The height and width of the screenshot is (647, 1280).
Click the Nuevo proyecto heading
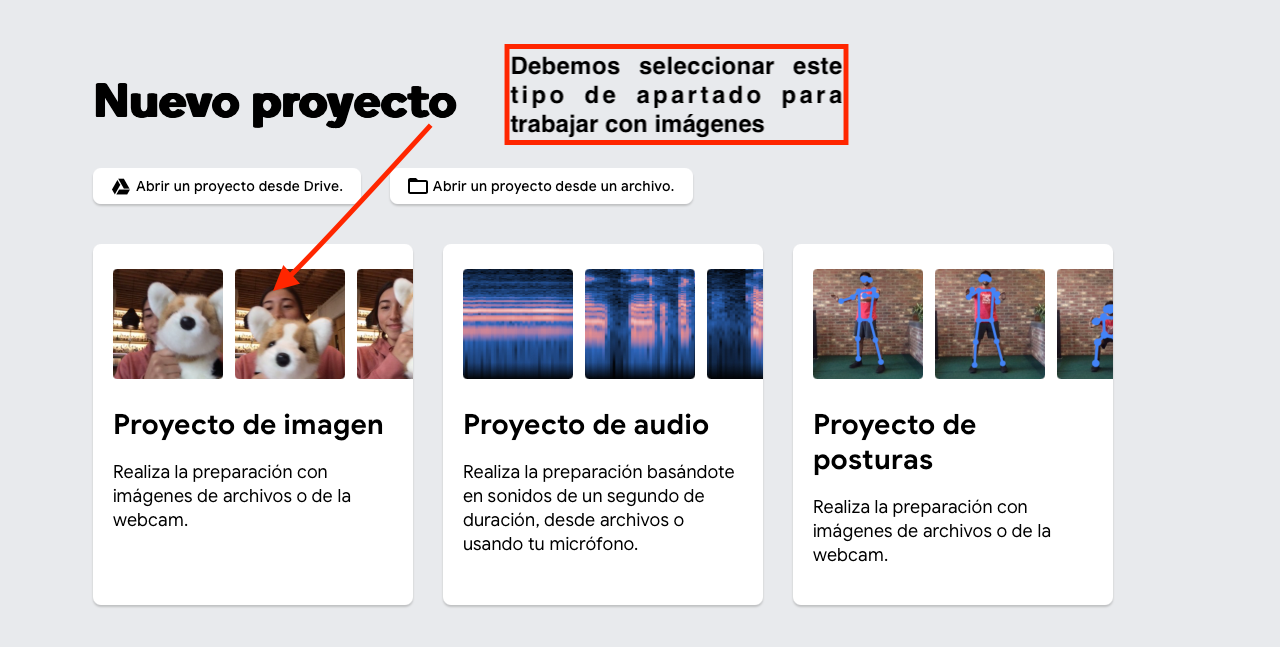(x=275, y=102)
